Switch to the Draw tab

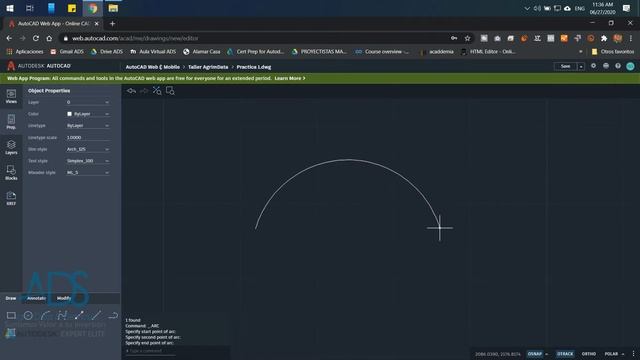[x=11, y=298]
